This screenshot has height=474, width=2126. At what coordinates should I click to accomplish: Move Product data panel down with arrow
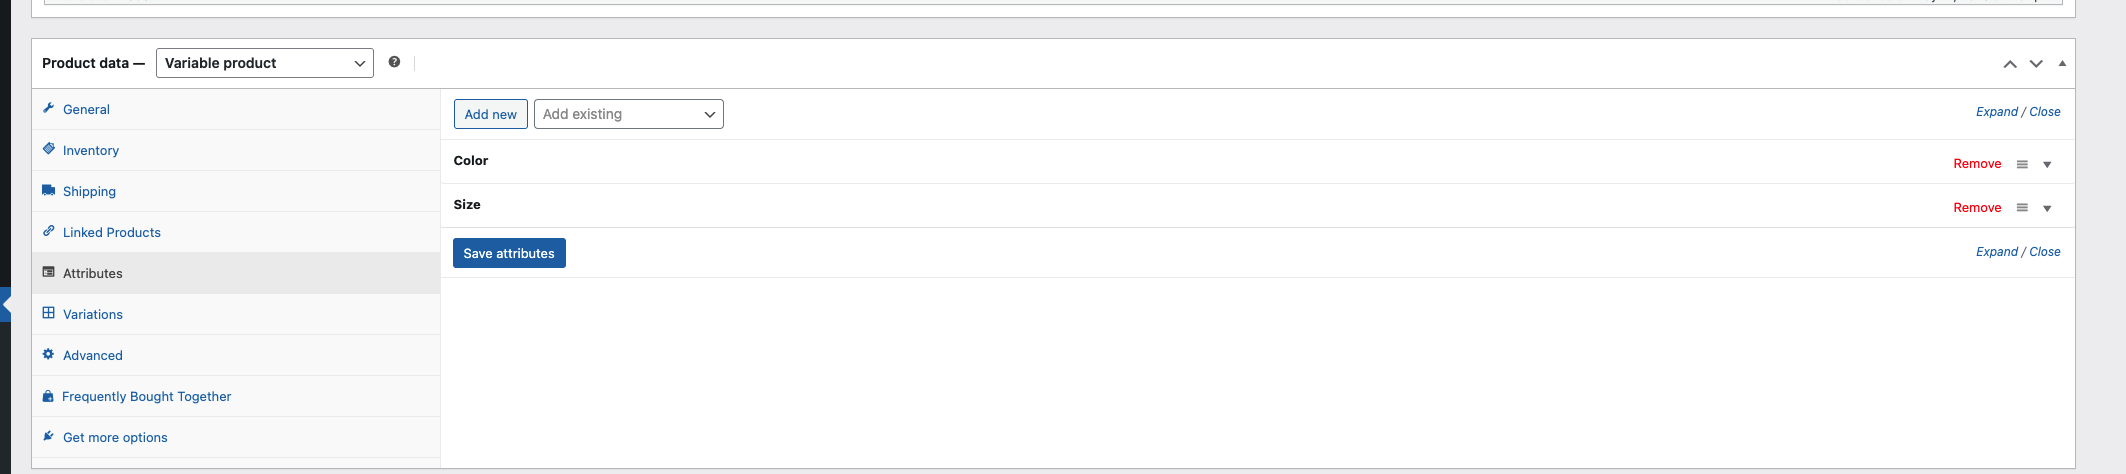(x=2036, y=64)
